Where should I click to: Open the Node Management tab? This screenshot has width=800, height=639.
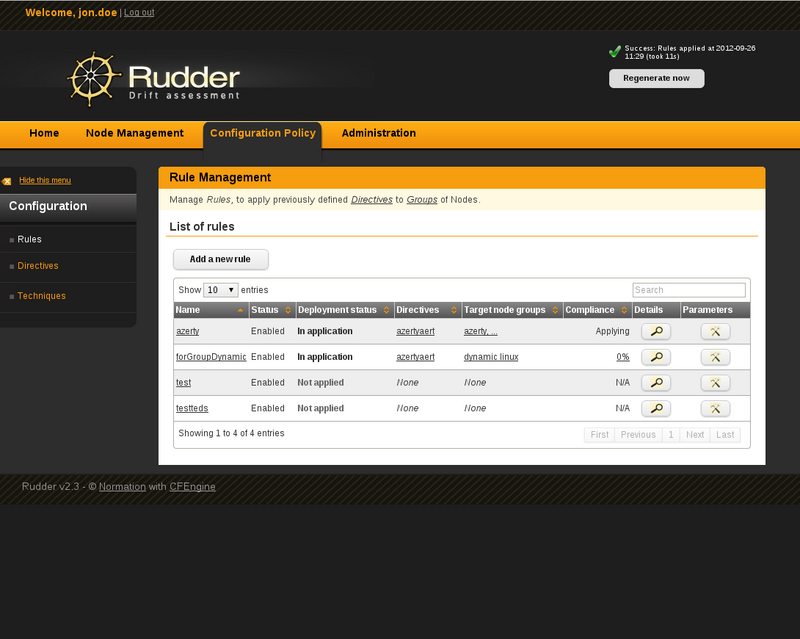point(135,133)
